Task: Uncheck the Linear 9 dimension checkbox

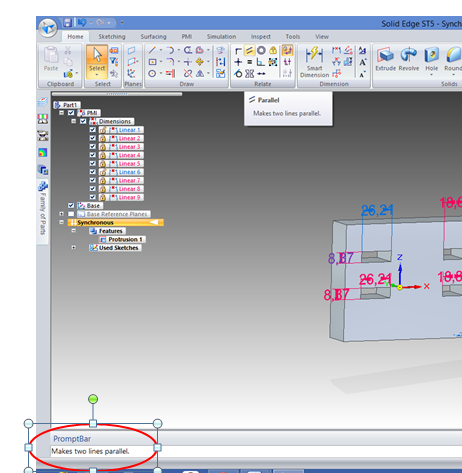Action: point(93,197)
